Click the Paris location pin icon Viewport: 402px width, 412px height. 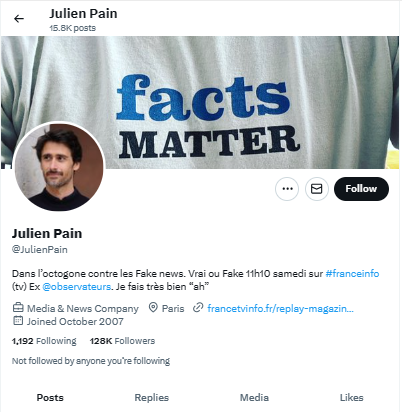153,308
